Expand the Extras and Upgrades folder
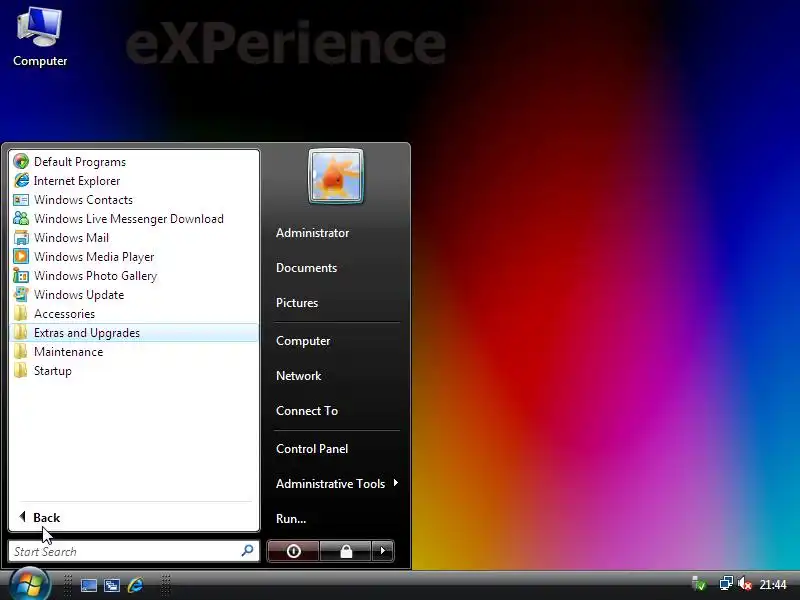Screen dimensions: 800x600 (x=134, y=333)
